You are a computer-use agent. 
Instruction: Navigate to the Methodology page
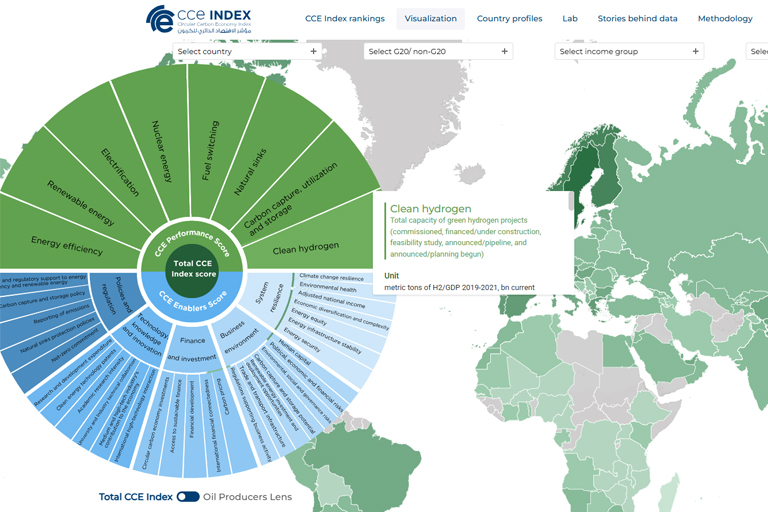point(725,18)
